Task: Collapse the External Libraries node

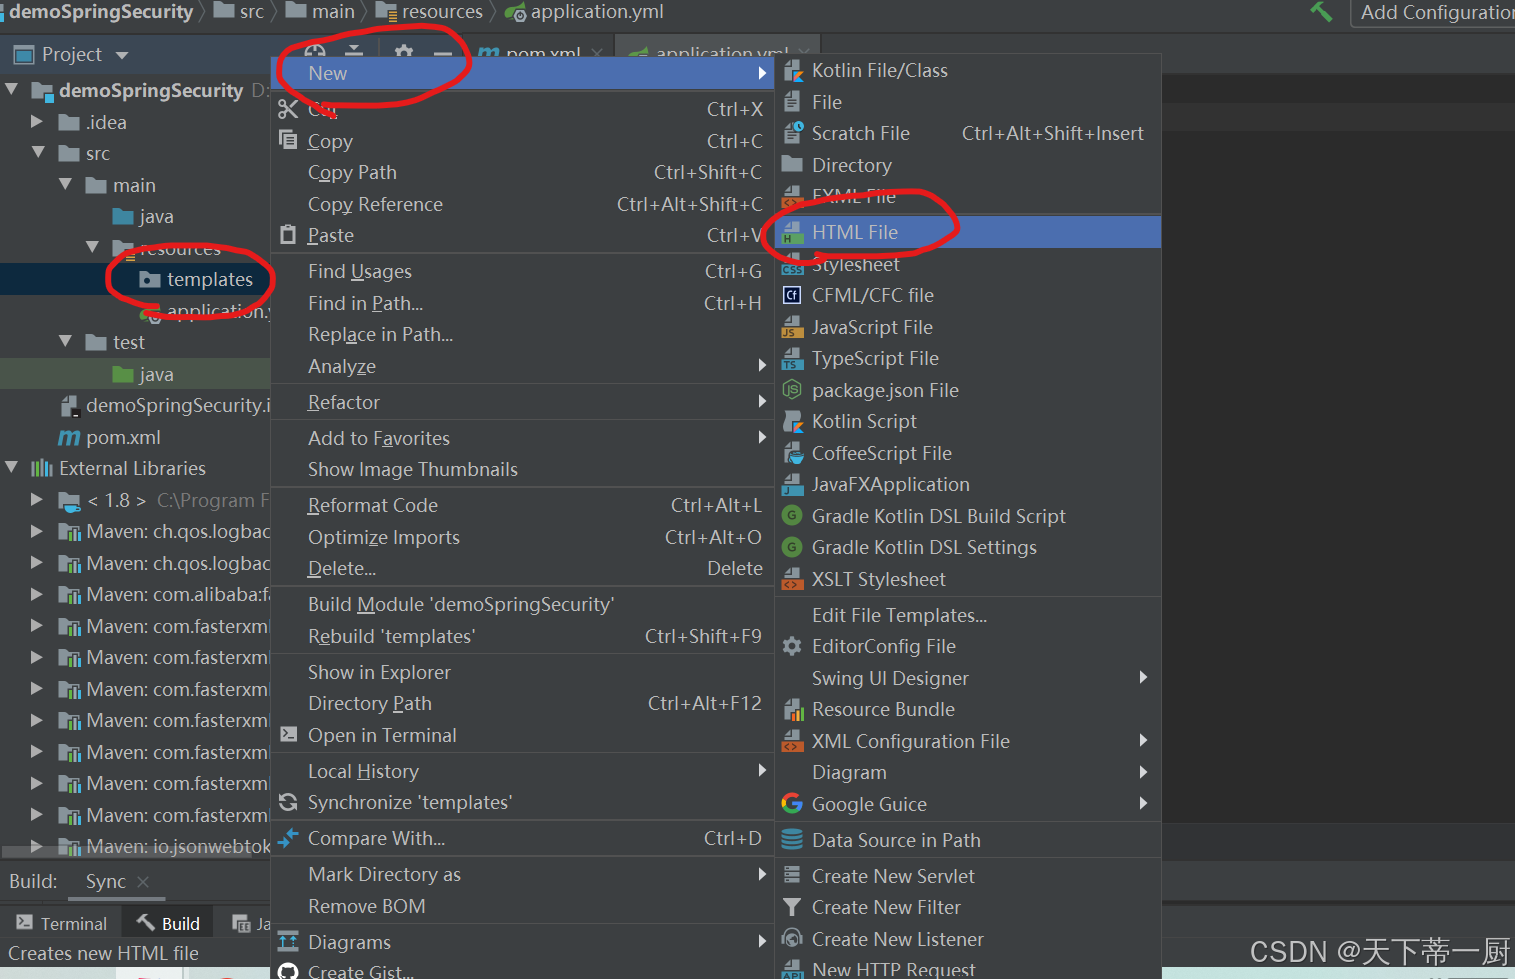Action: point(12,468)
